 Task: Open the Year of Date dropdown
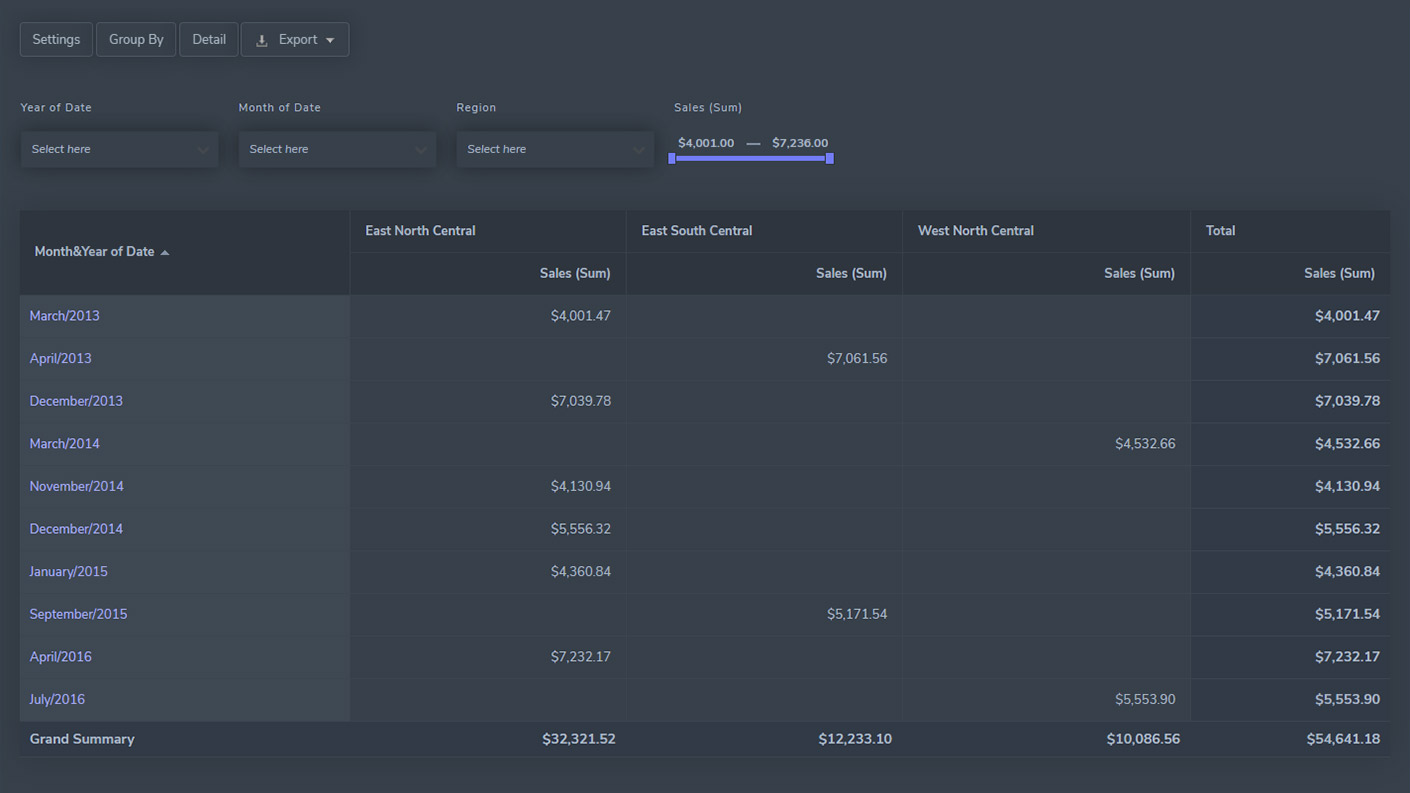[119, 149]
